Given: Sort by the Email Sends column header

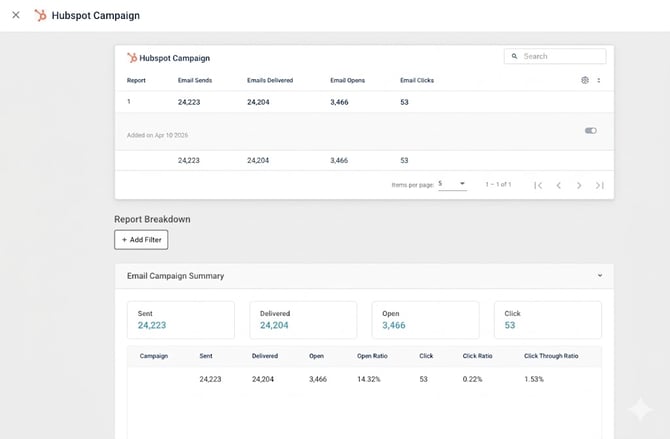Looking at the screenshot, I should (x=195, y=80).
